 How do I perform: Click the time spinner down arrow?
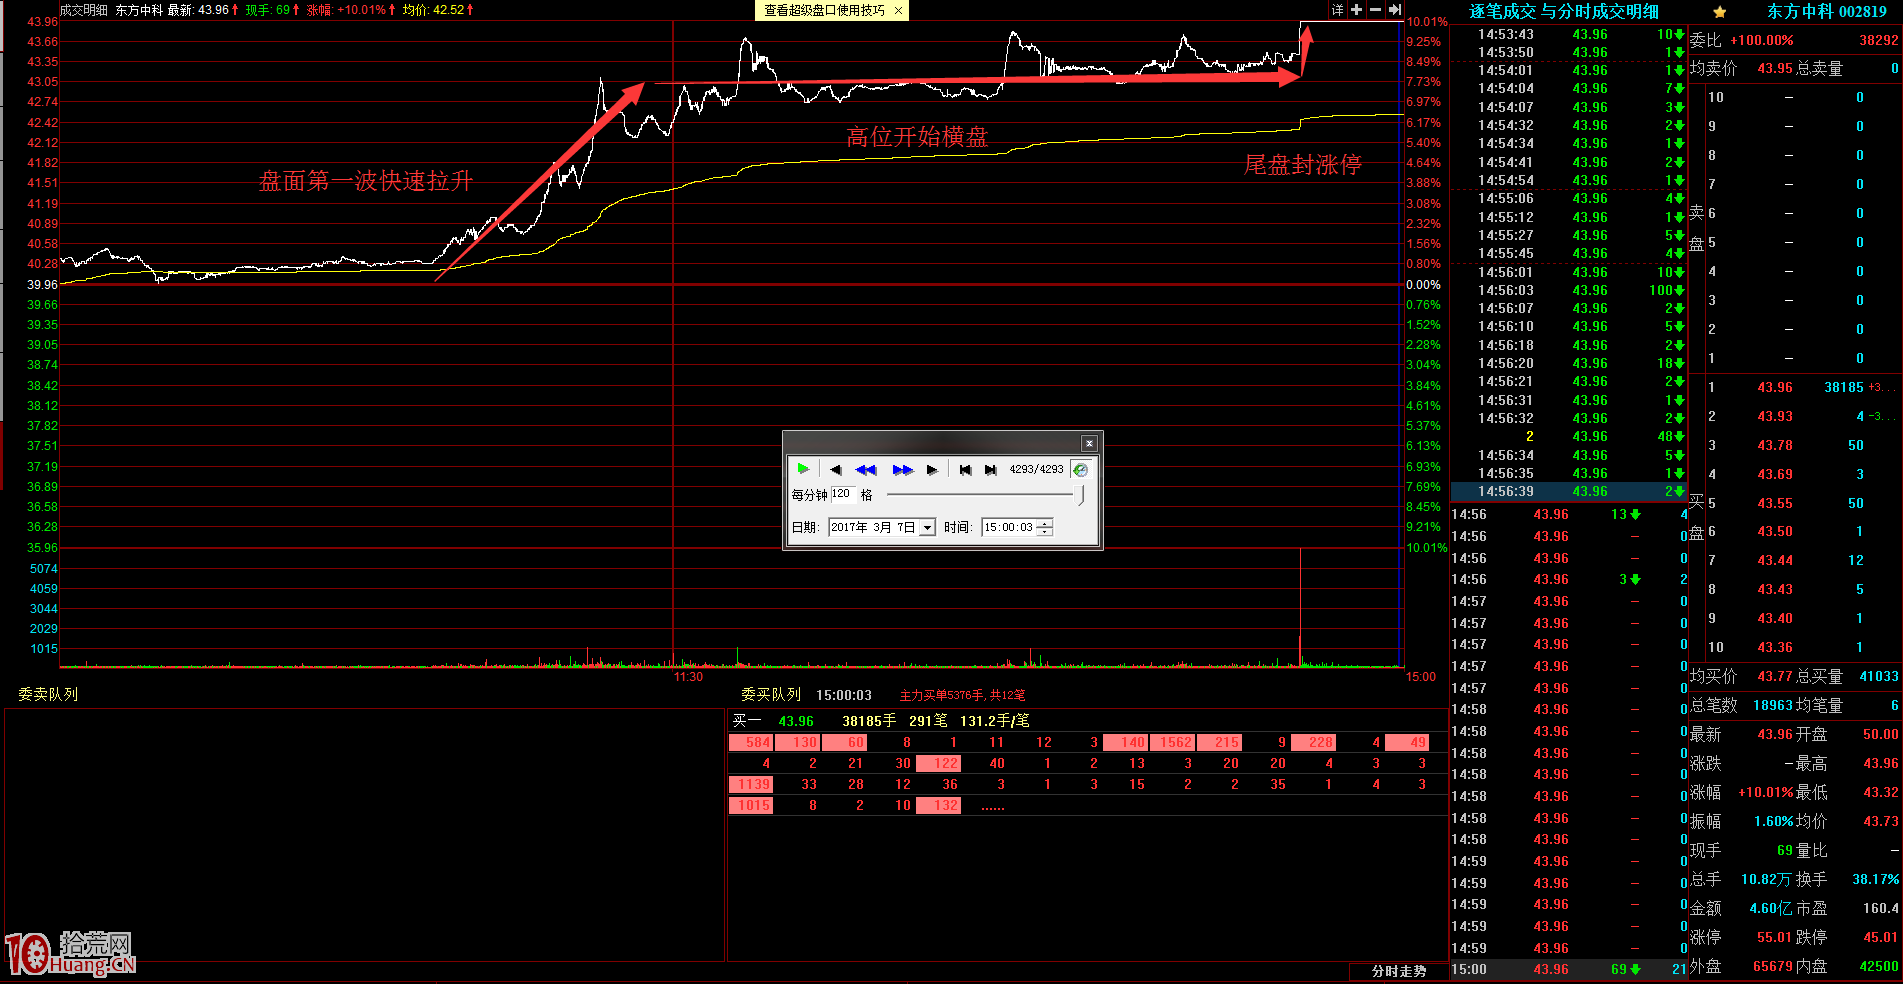pos(1045,532)
